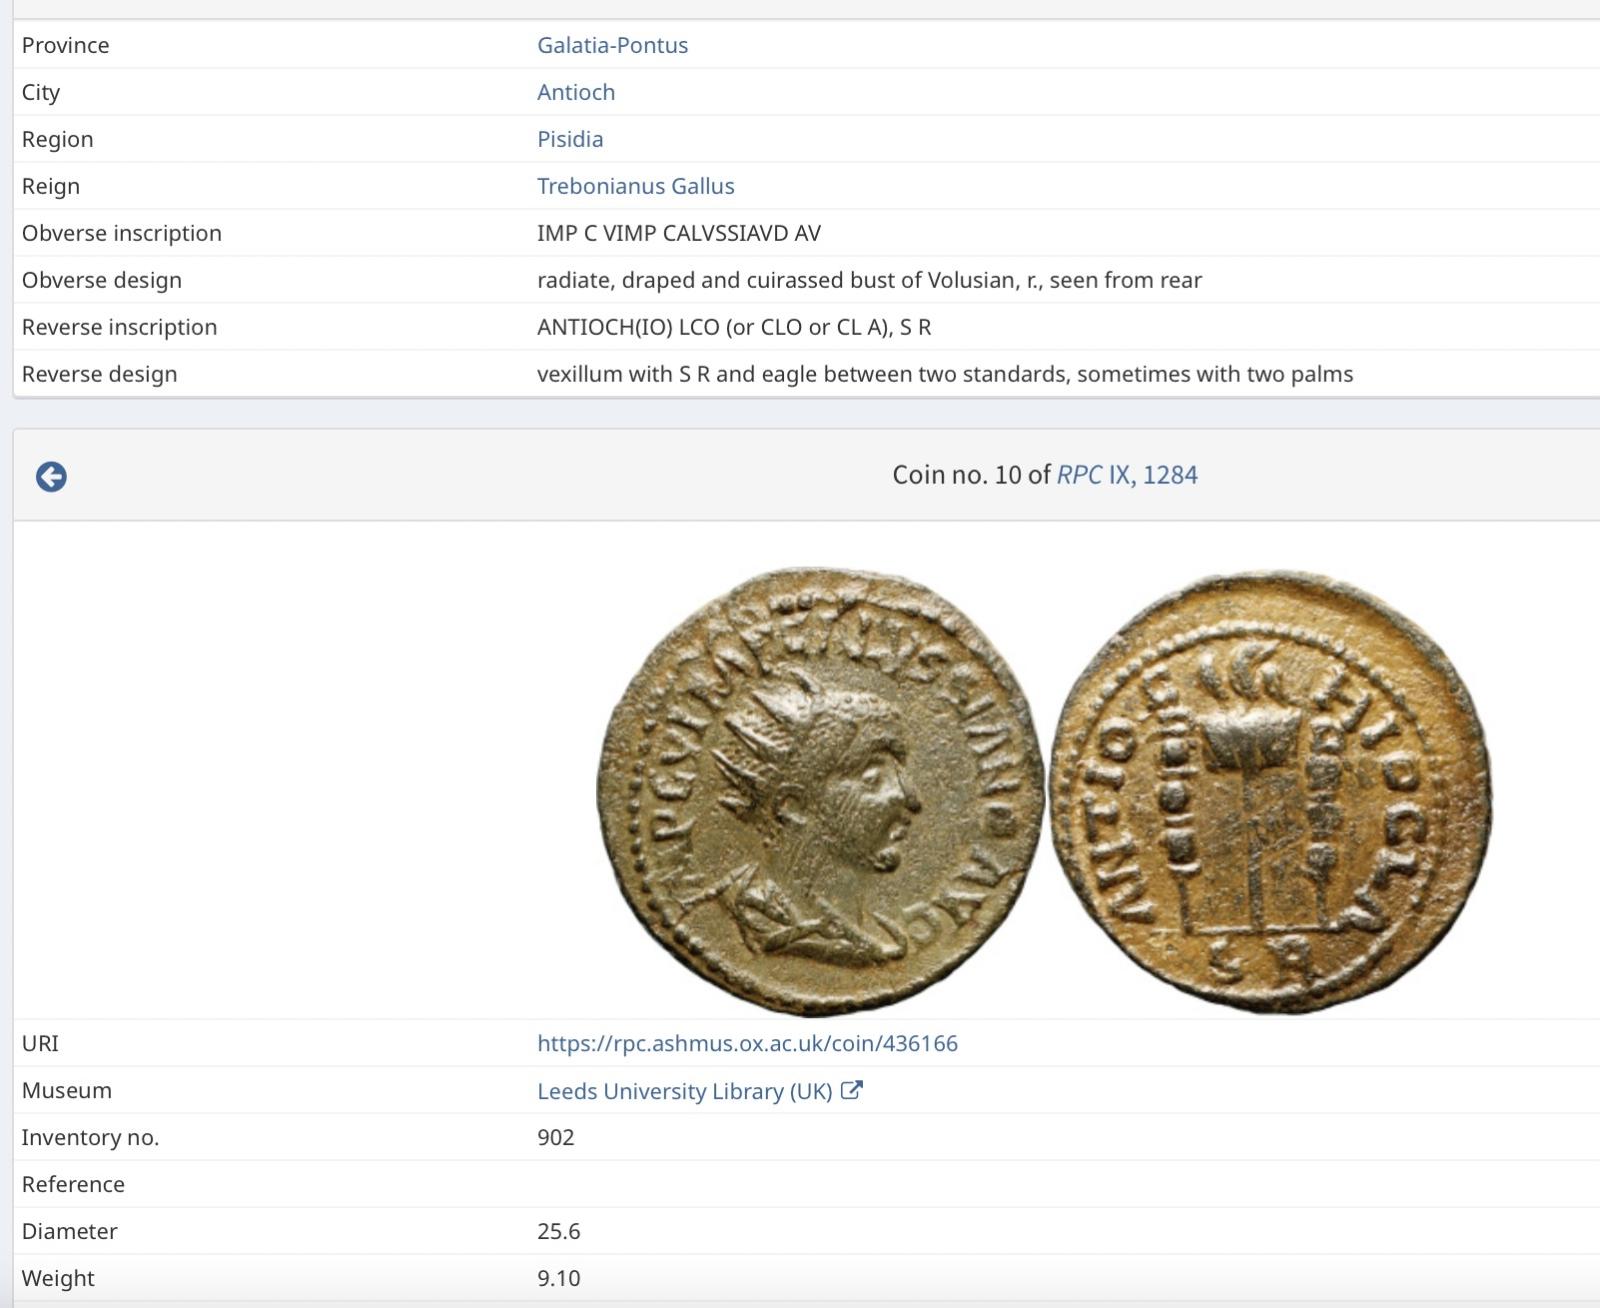Viewport: 1600px width, 1308px height.
Task: Follow the Pisidia region link
Action: coord(570,139)
